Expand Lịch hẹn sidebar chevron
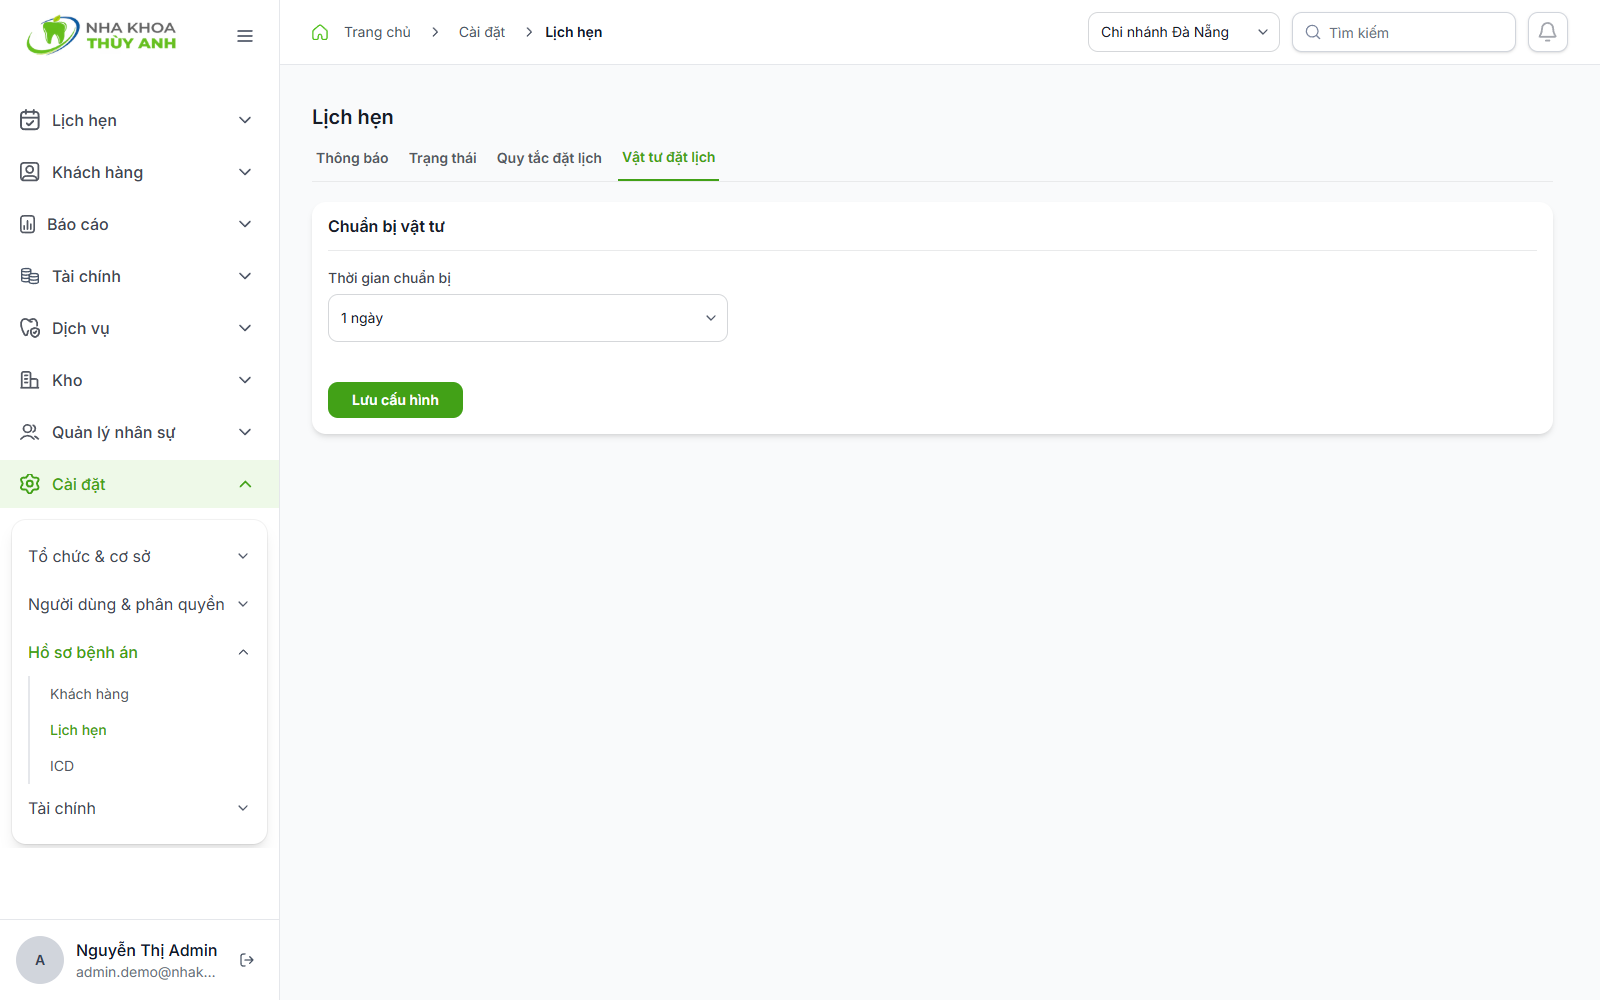Screen dimensions: 1600x1000 tap(245, 120)
